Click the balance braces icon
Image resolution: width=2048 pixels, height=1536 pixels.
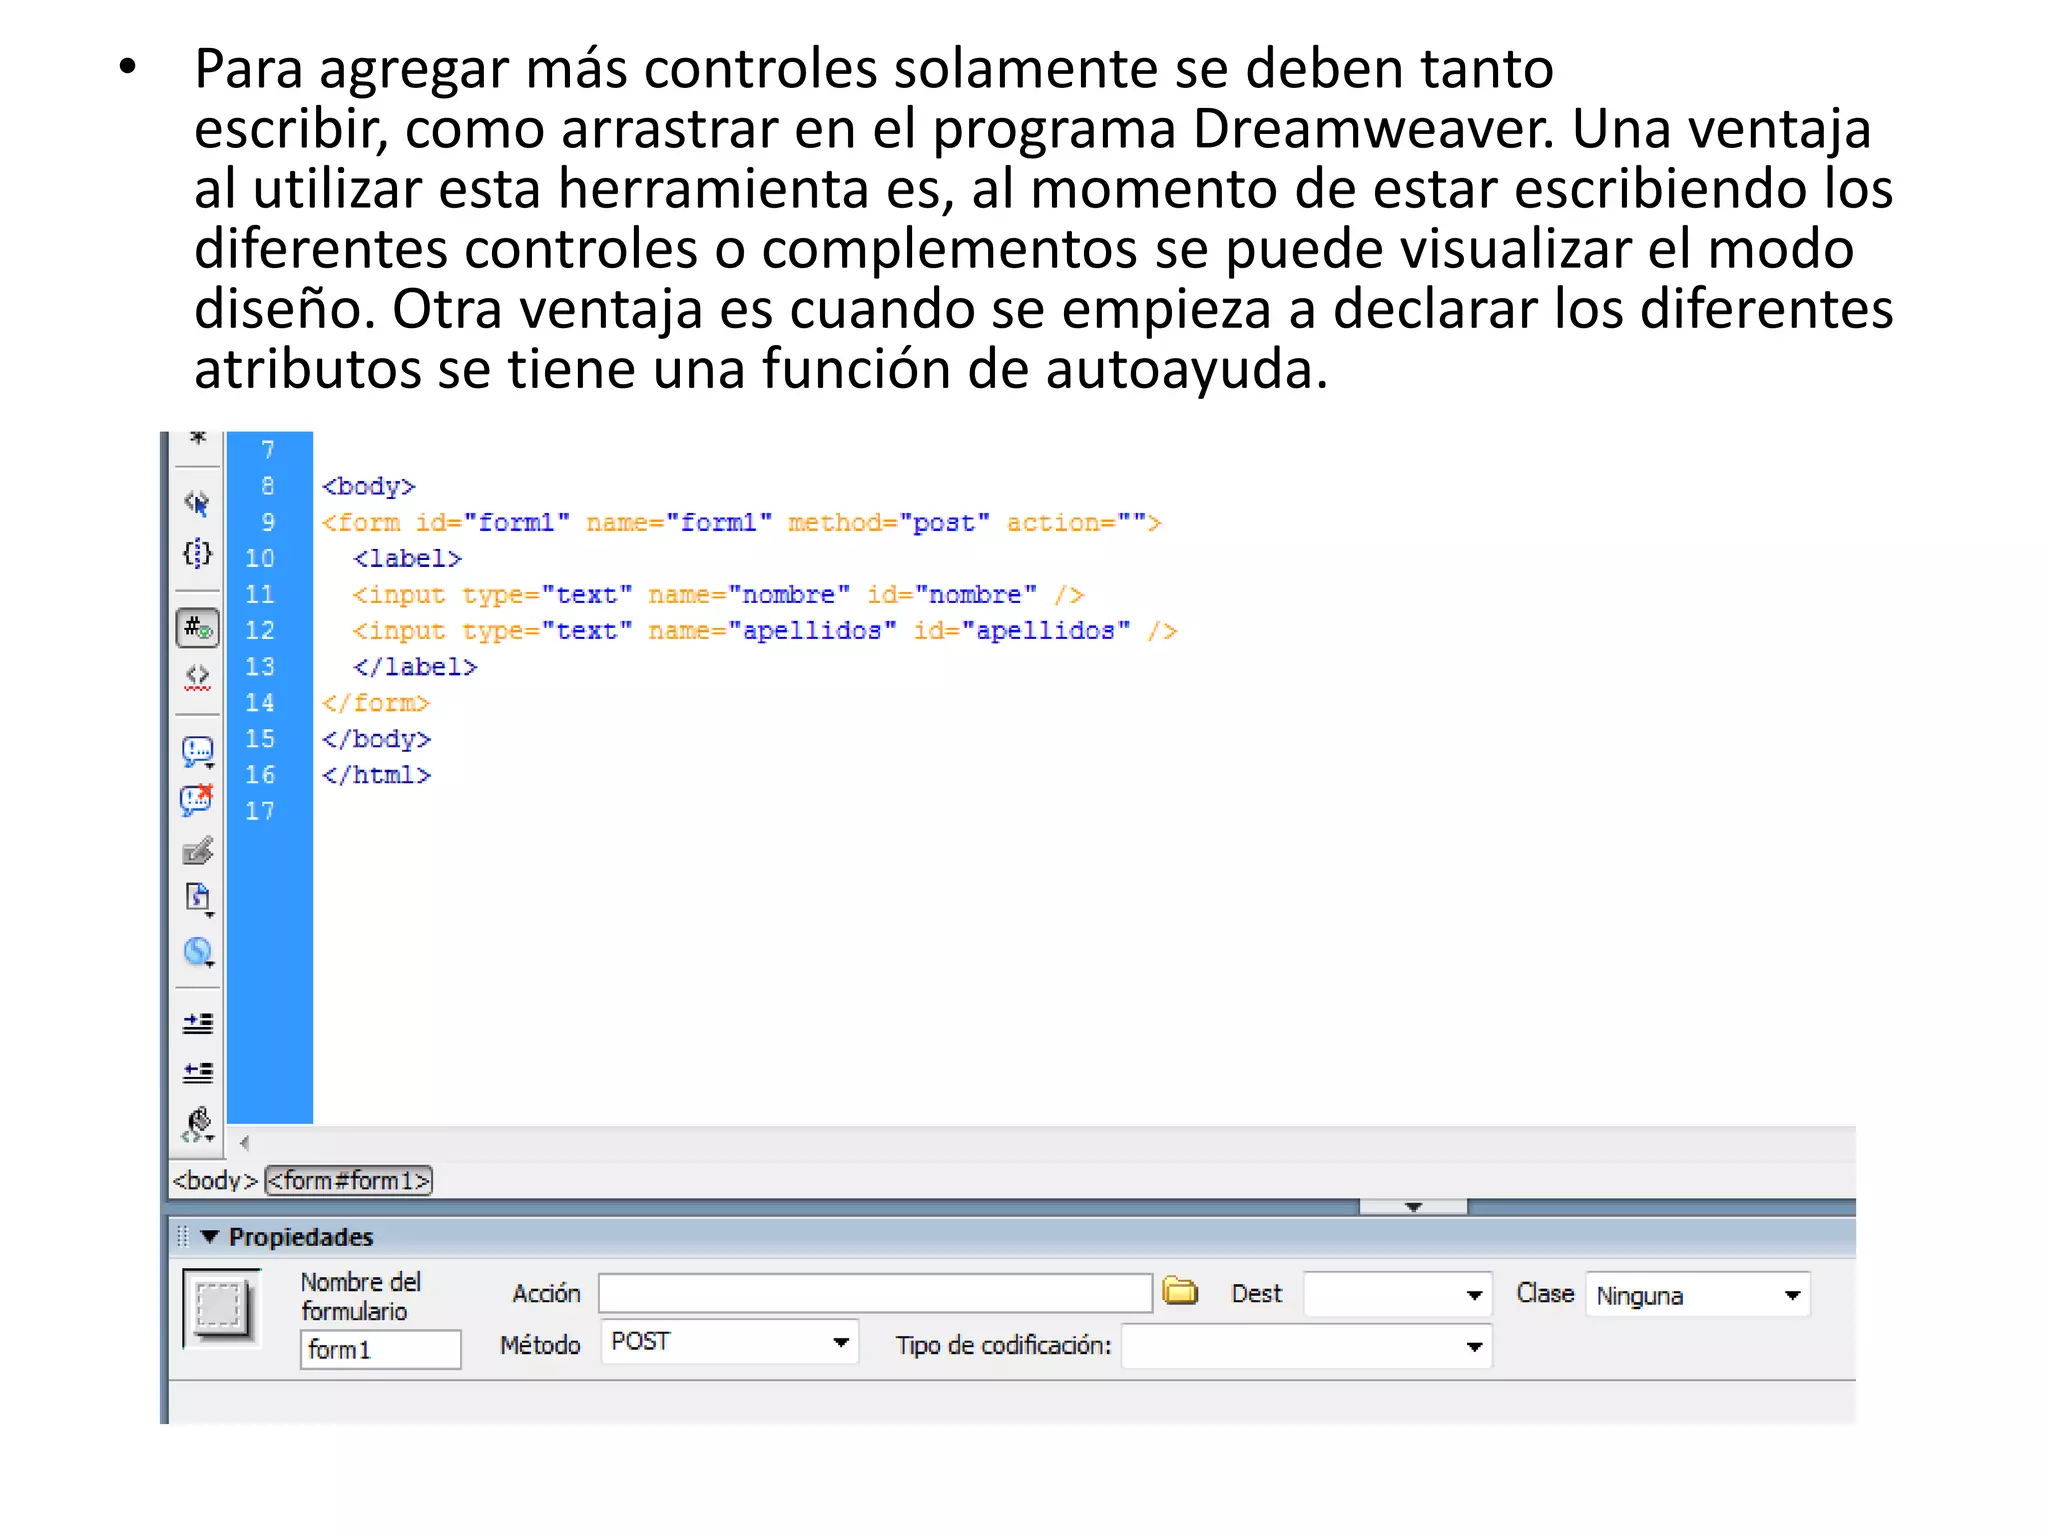197,553
